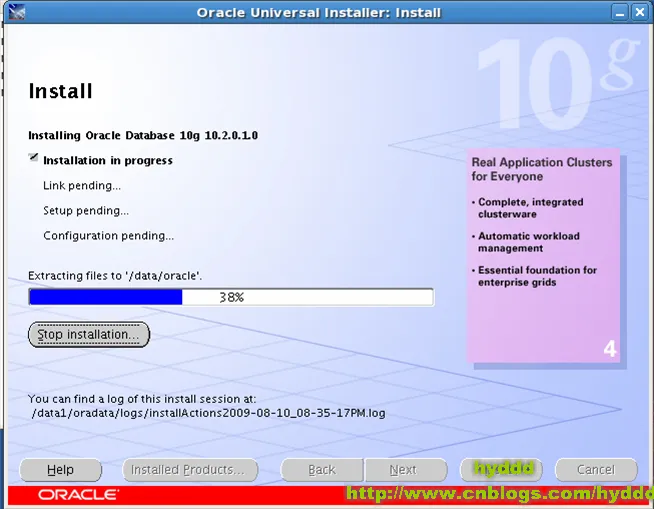Open Installed Products list
This screenshot has width=654, height=509.
click(x=190, y=470)
